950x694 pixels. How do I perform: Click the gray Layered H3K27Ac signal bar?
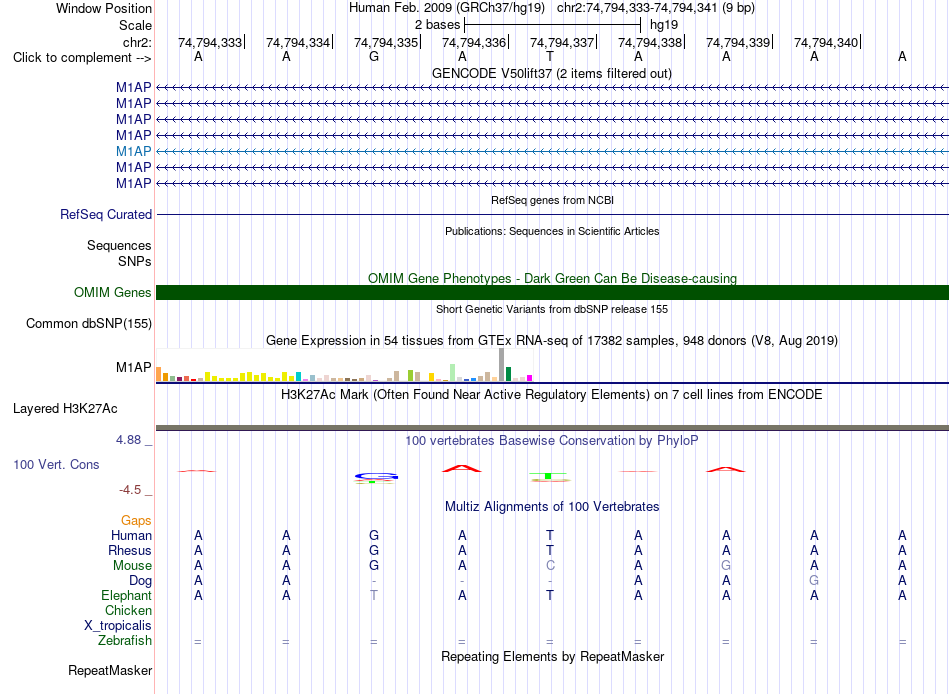pyautogui.click(x=552, y=428)
